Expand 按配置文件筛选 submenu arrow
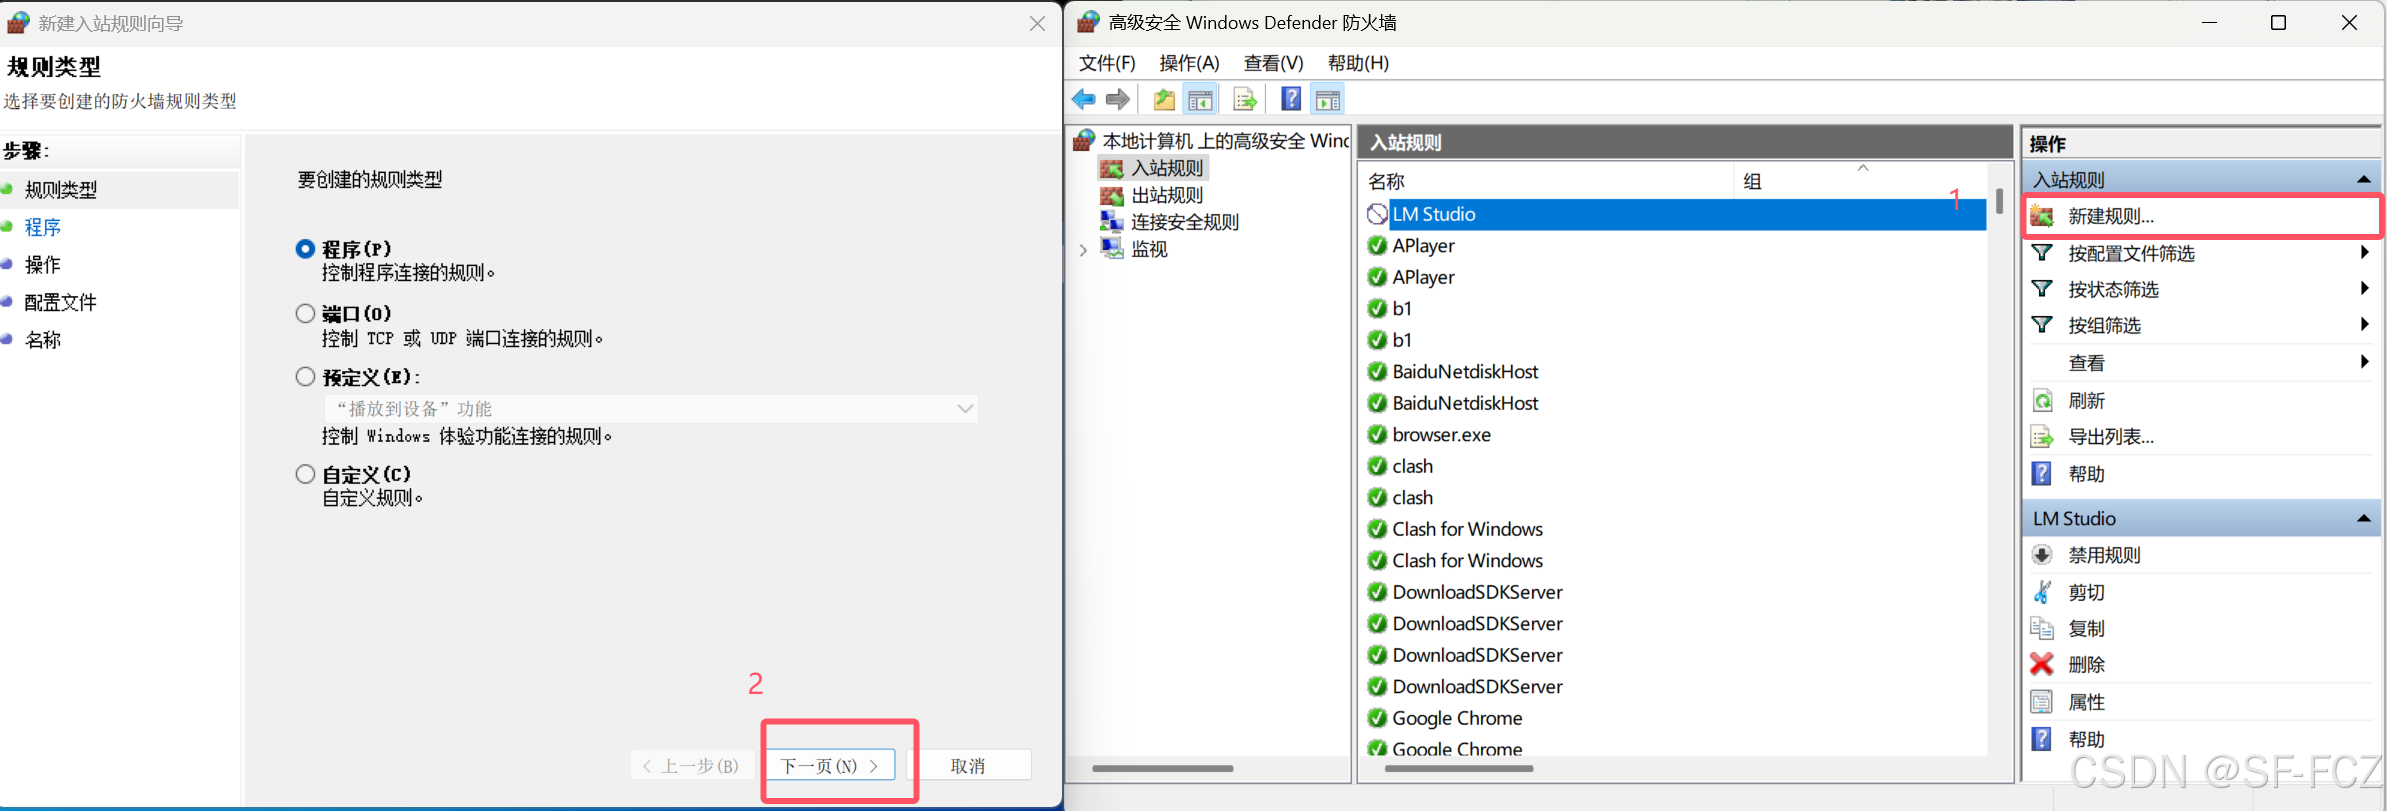 [x=2364, y=253]
